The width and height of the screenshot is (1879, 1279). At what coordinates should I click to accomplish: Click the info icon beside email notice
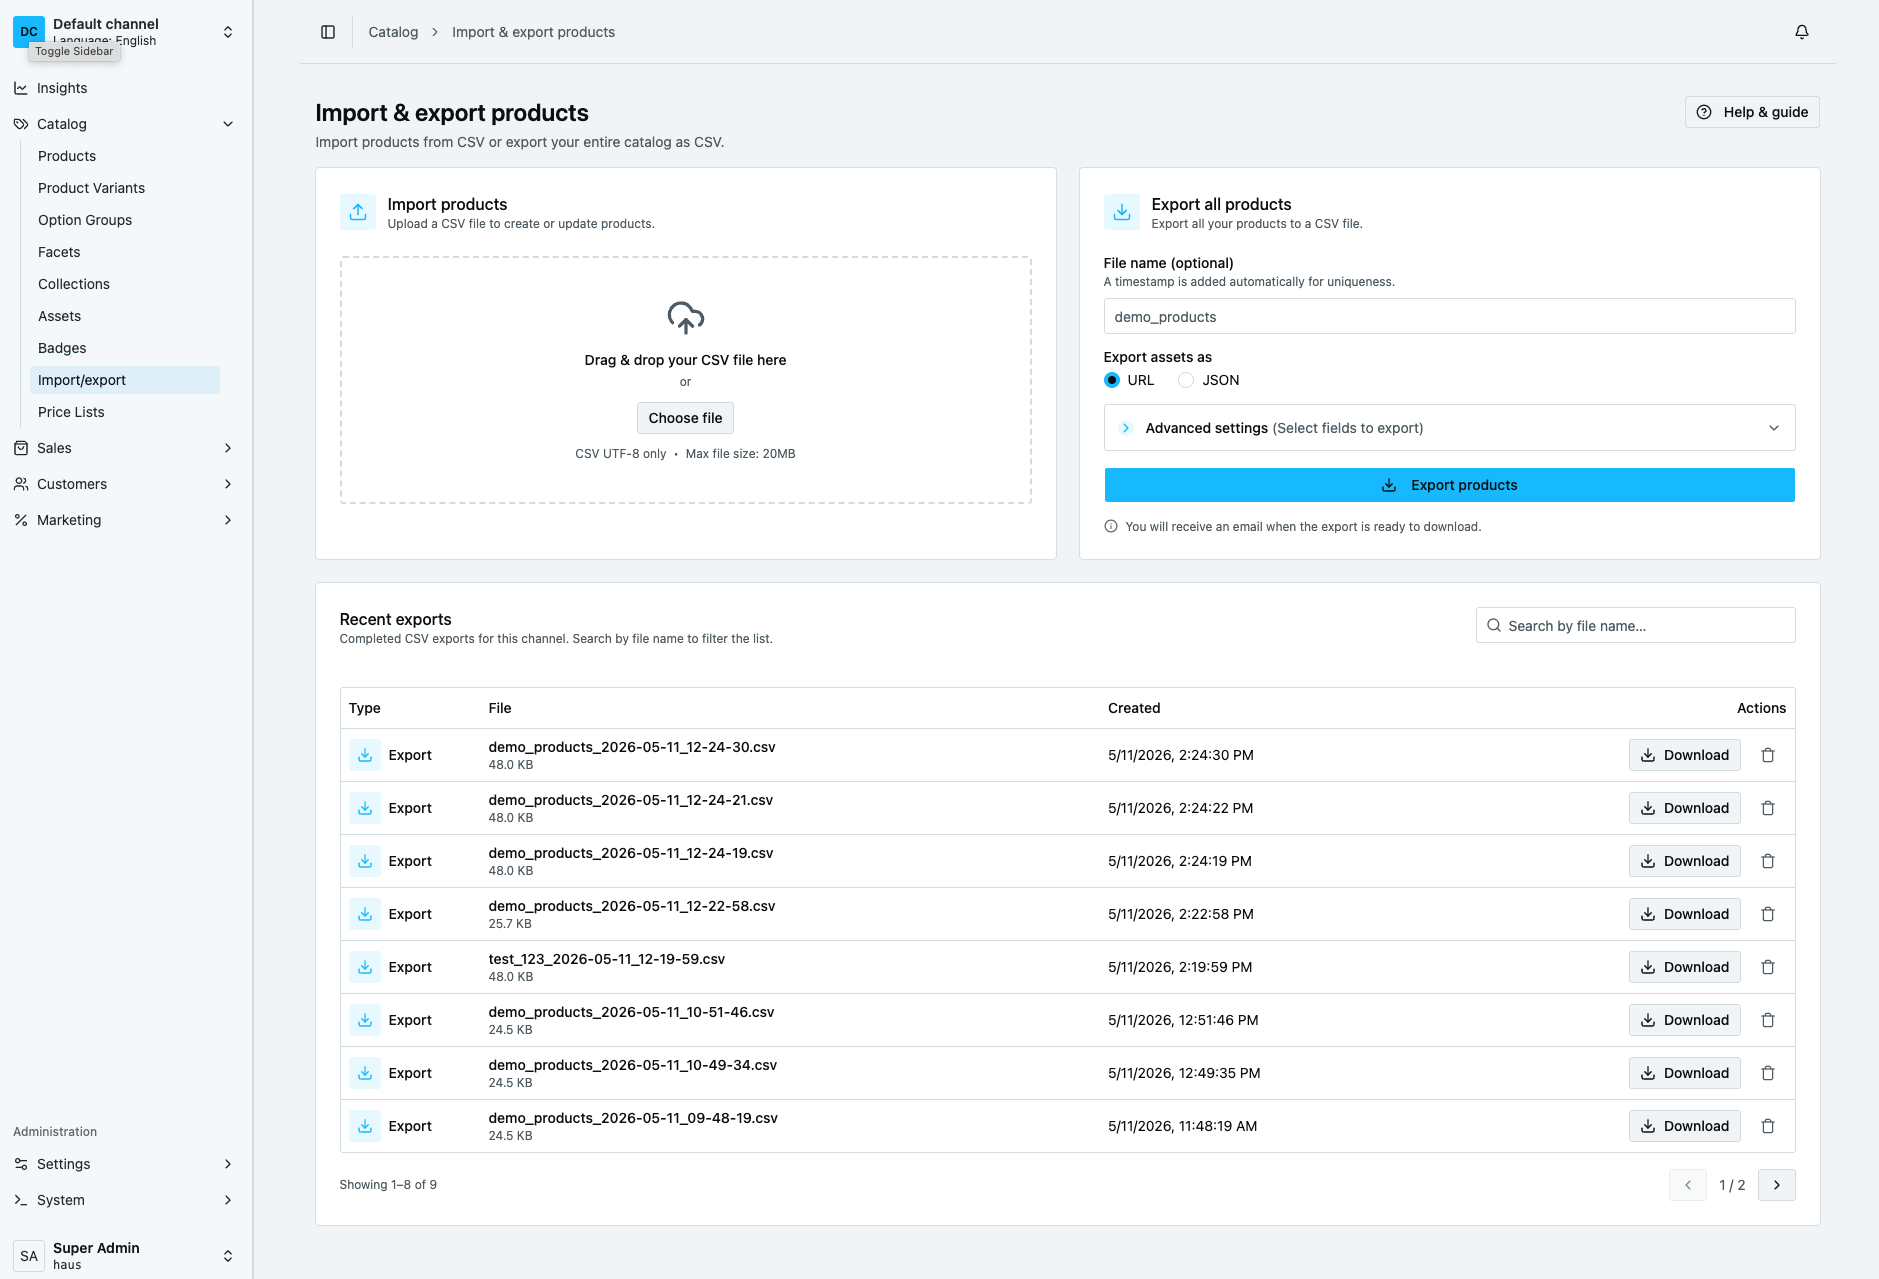click(x=1111, y=526)
